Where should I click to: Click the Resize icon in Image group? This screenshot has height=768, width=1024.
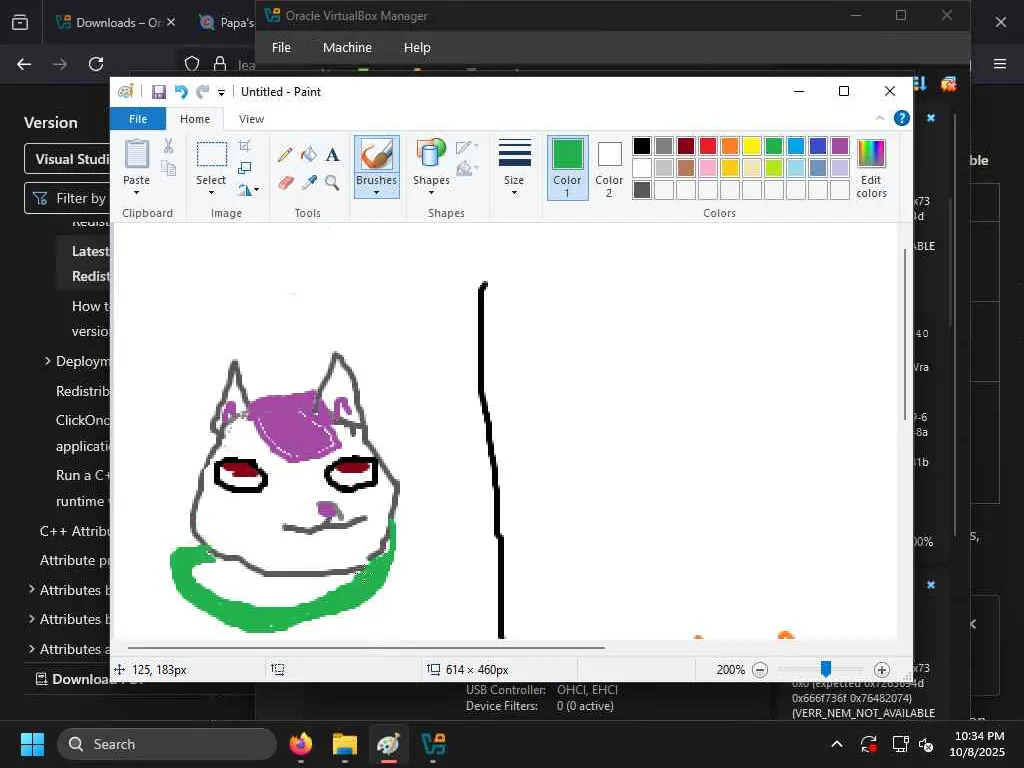click(245, 168)
